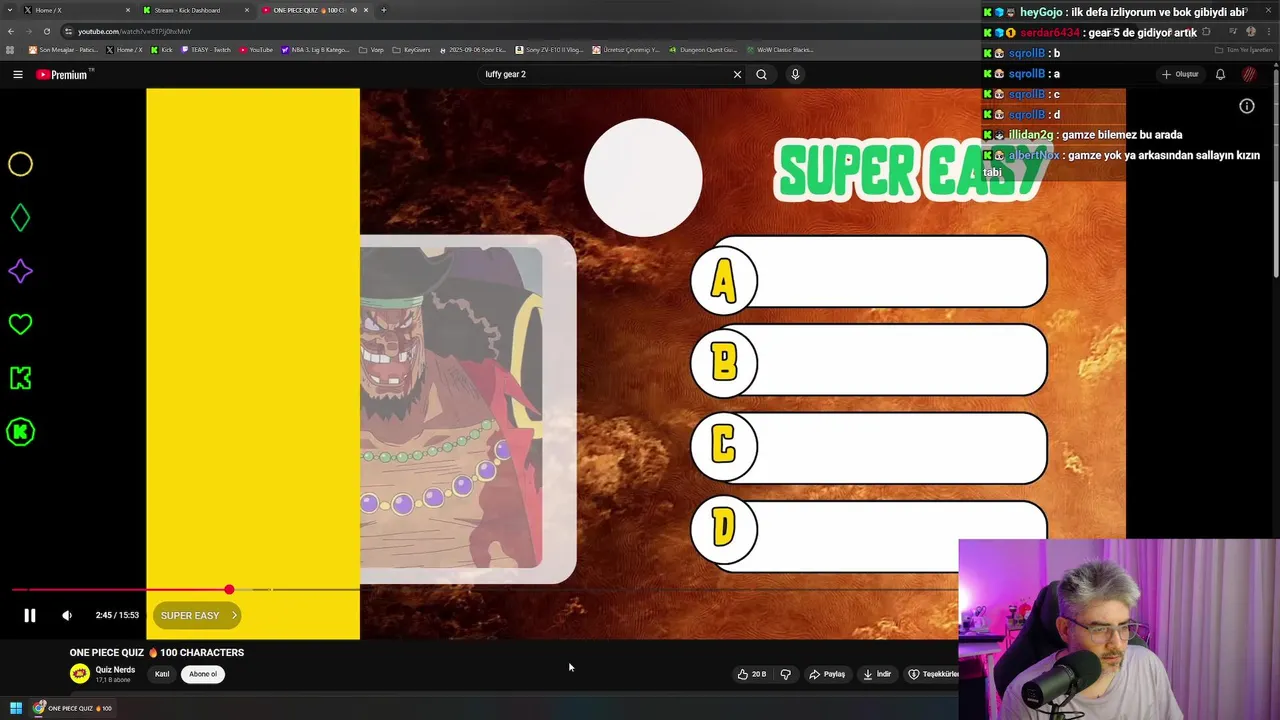Open the TEASY - Twitch bookmark
This screenshot has width=1280, height=720.
coord(206,50)
